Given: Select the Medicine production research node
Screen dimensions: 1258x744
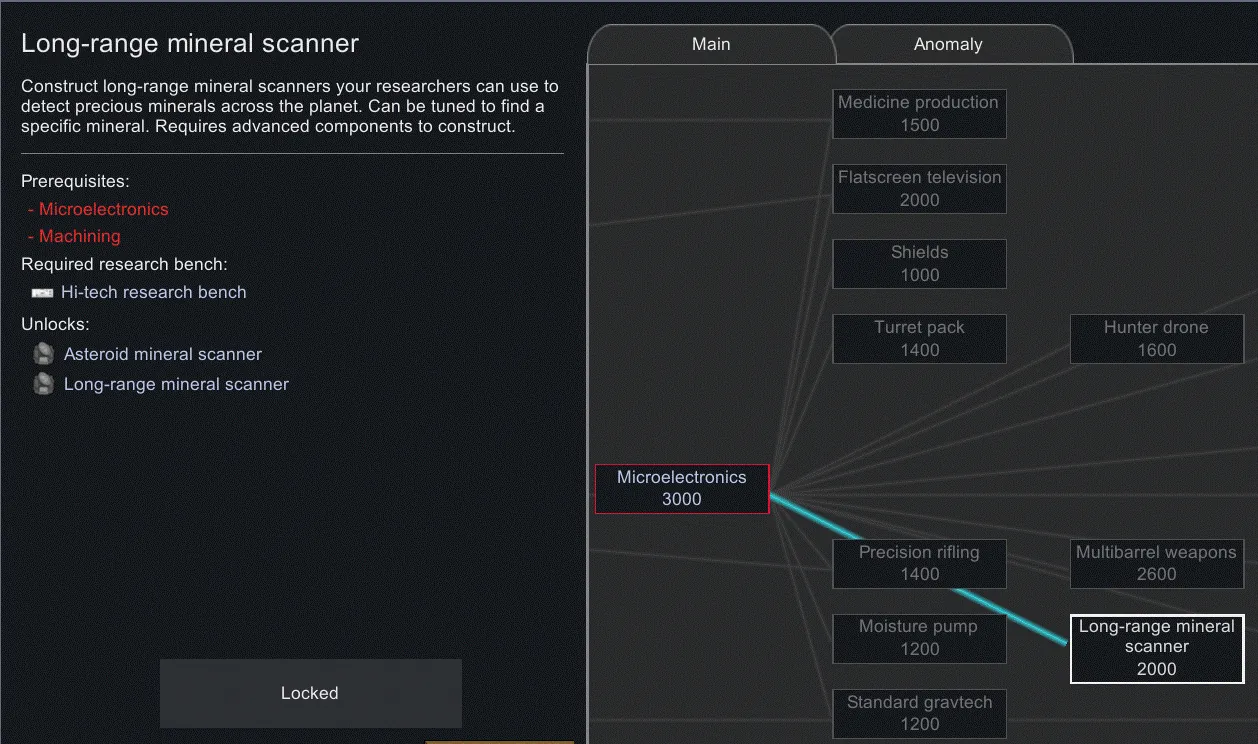Looking at the screenshot, I should [x=919, y=113].
